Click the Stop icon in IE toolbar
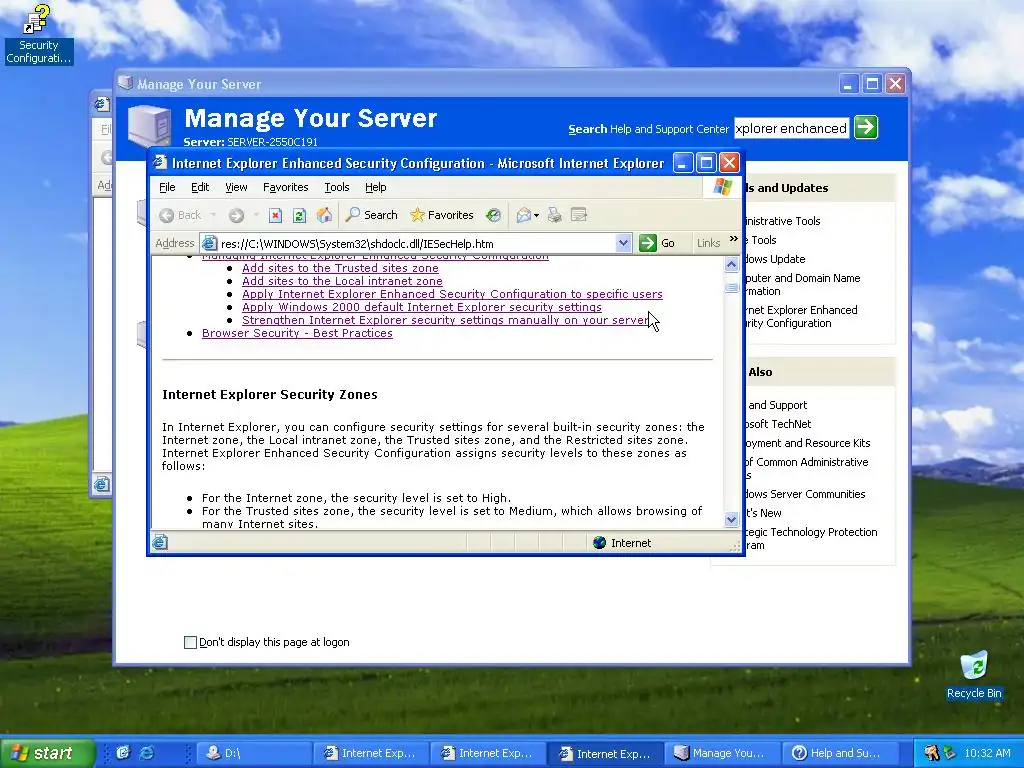Viewport: 1024px width, 768px height. [x=276, y=215]
